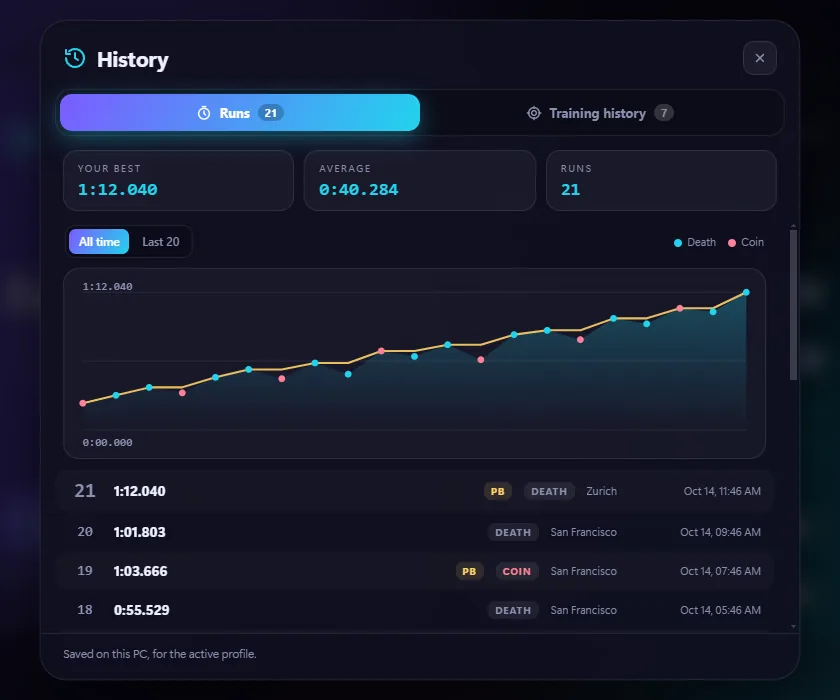This screenshot has width=840, height=700.
Task: Click San Francisco on run 18 row
Action: point(583,610)
